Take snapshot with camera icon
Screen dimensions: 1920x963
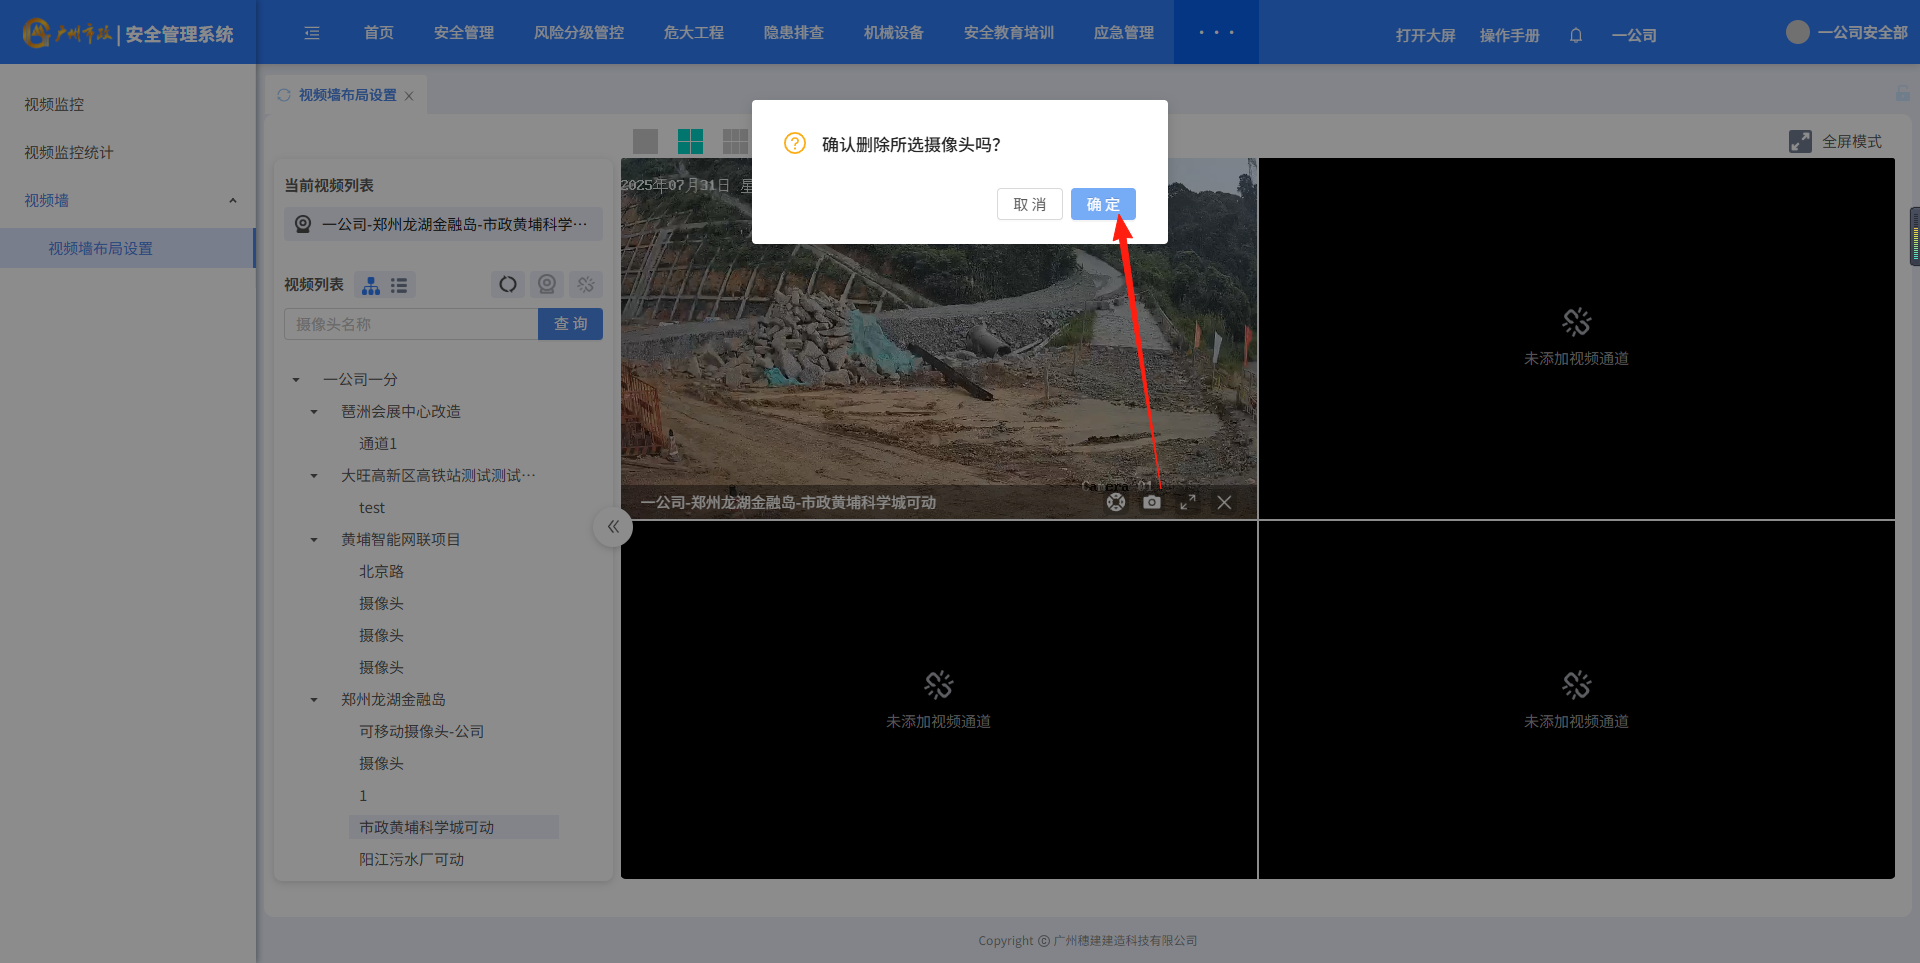1152,502
